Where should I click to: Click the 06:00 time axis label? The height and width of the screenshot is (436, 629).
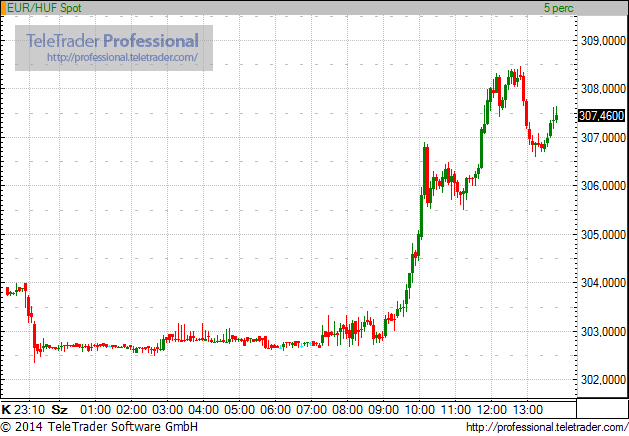point(276,410)
